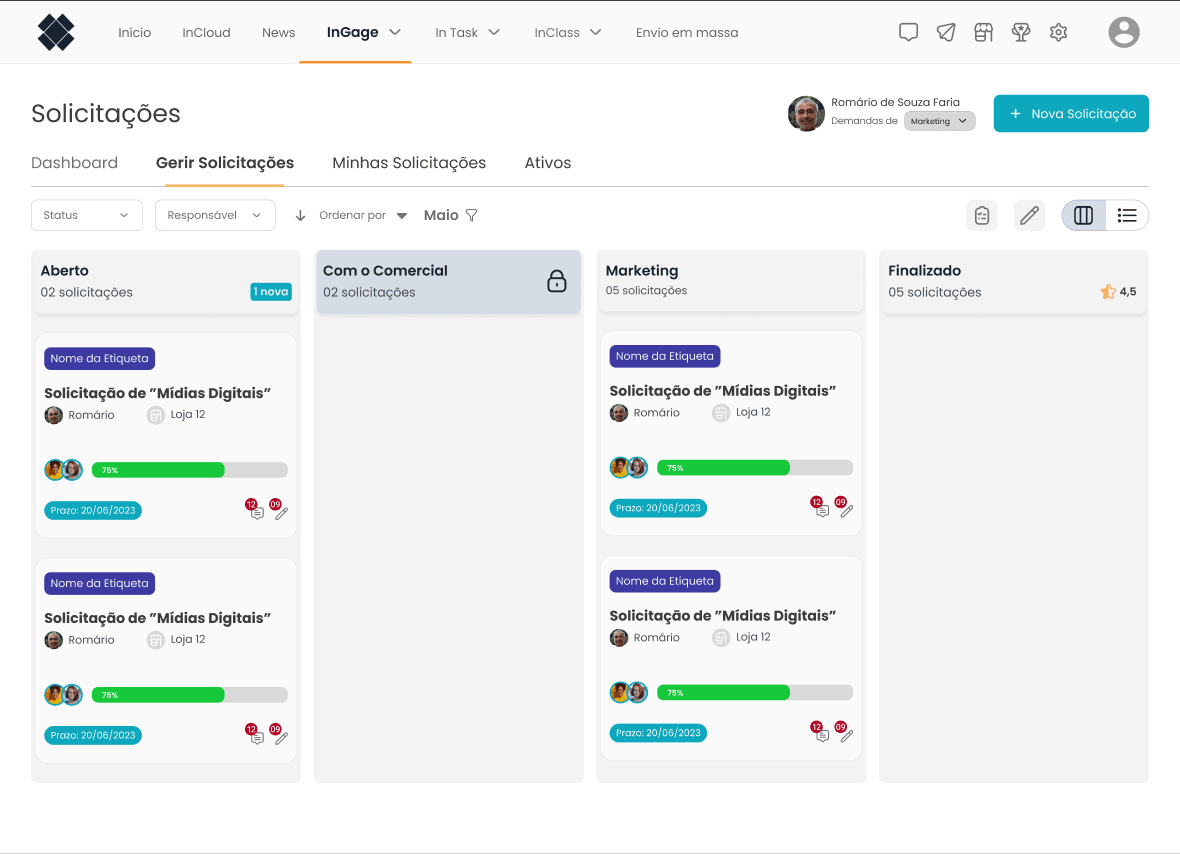This screenshot has height=854, width=1180.
Task: Click Romário de Souza Faria profile photo
Action: pos(806,114)
